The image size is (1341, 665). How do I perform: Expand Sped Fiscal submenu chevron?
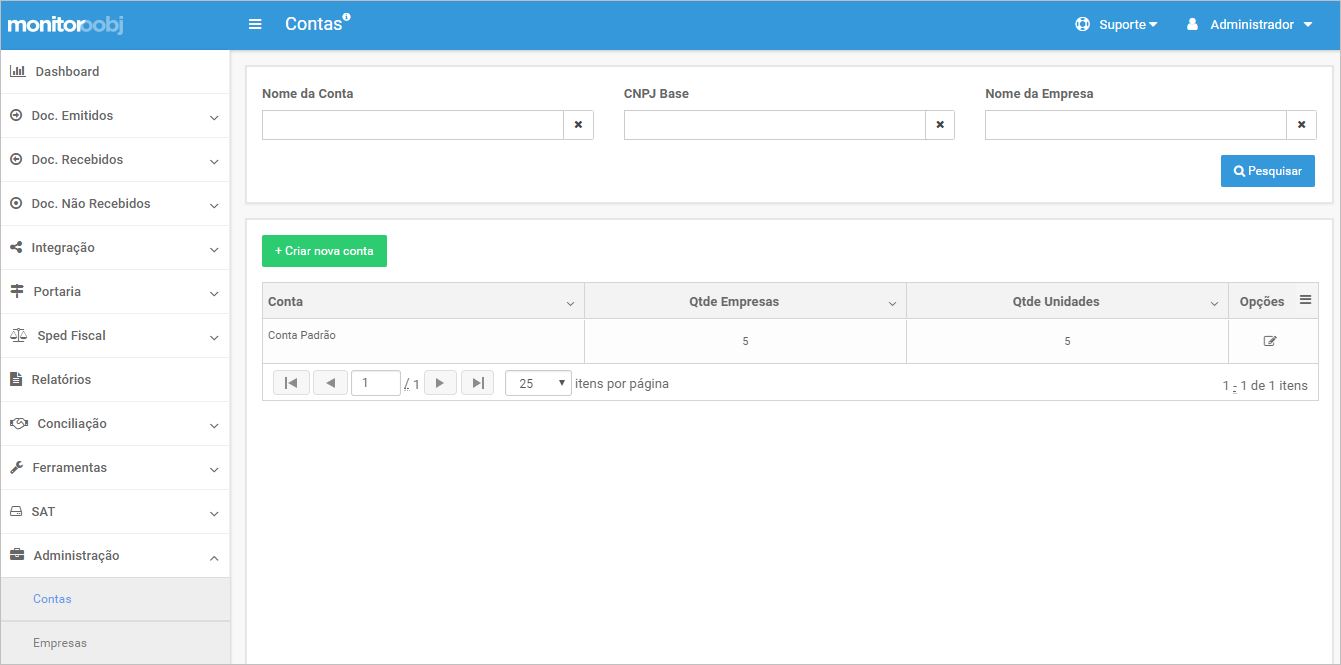(x=214, y=338)
